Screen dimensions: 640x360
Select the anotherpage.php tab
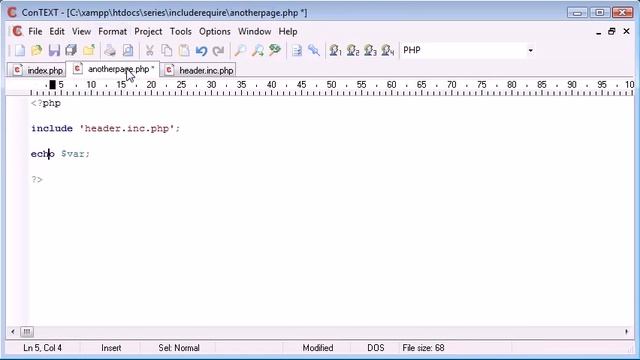click(x=113, y=69)
